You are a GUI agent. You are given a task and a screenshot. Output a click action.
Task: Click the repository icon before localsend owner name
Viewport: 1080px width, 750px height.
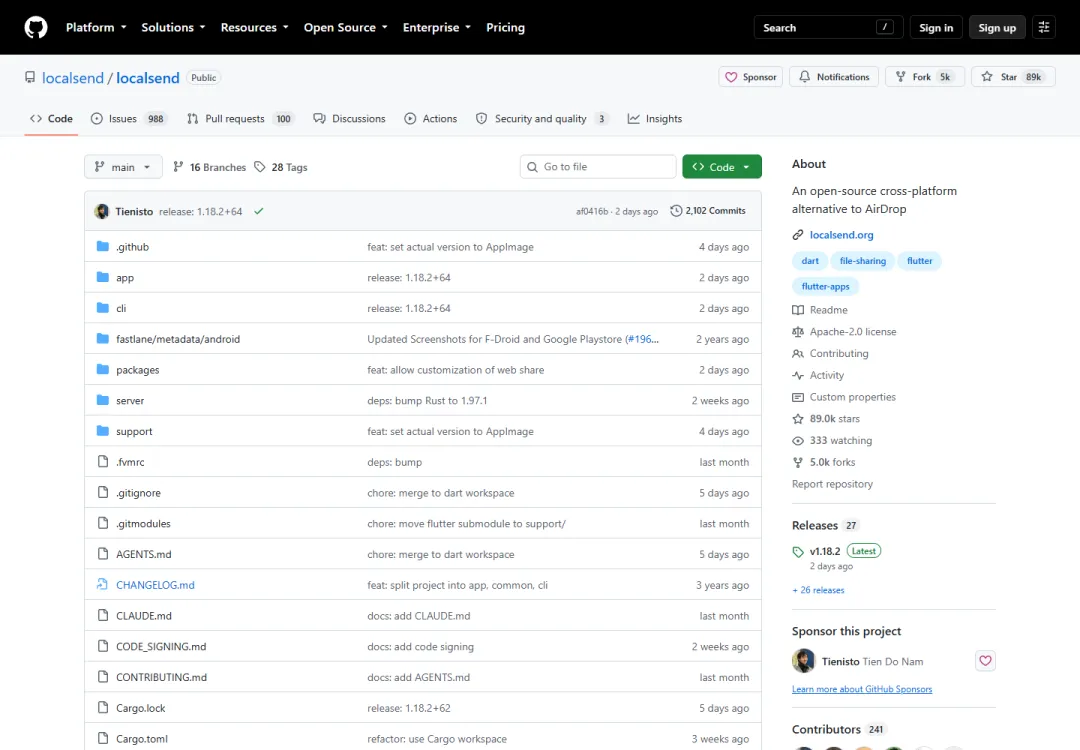point(30,77)
